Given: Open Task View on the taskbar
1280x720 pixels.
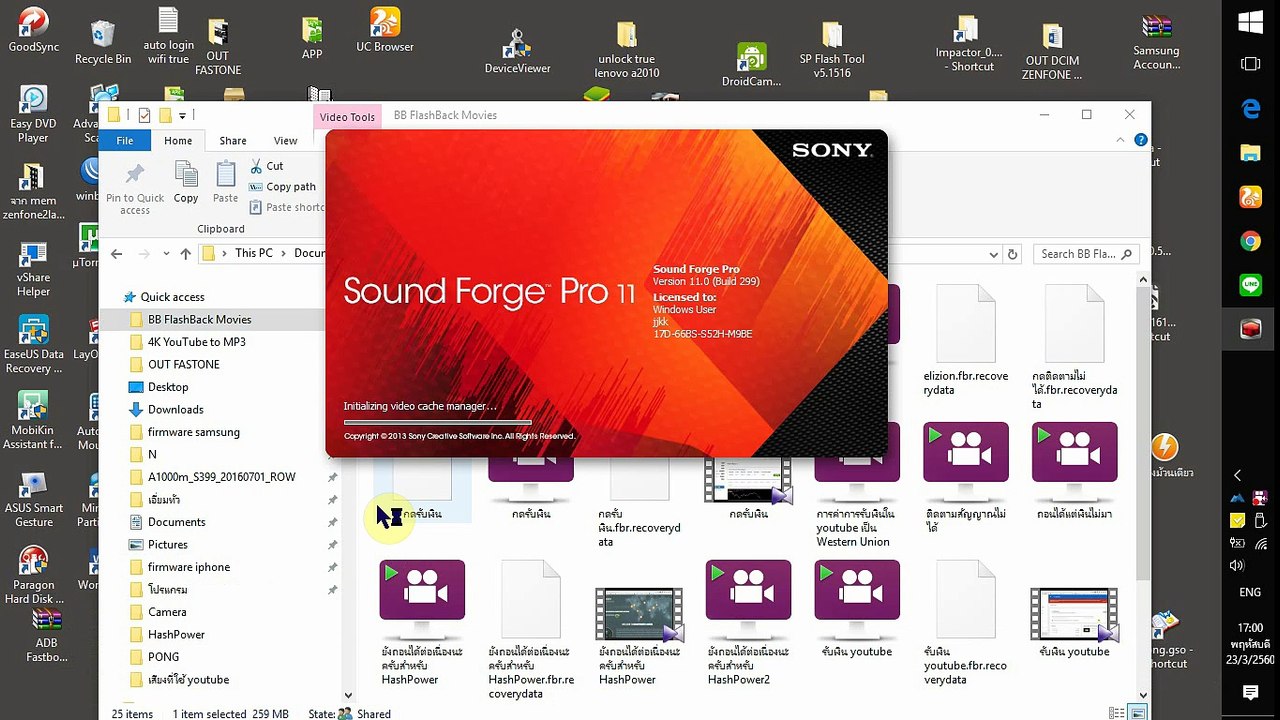Looking at the screenshot, I should (1250, 65).
